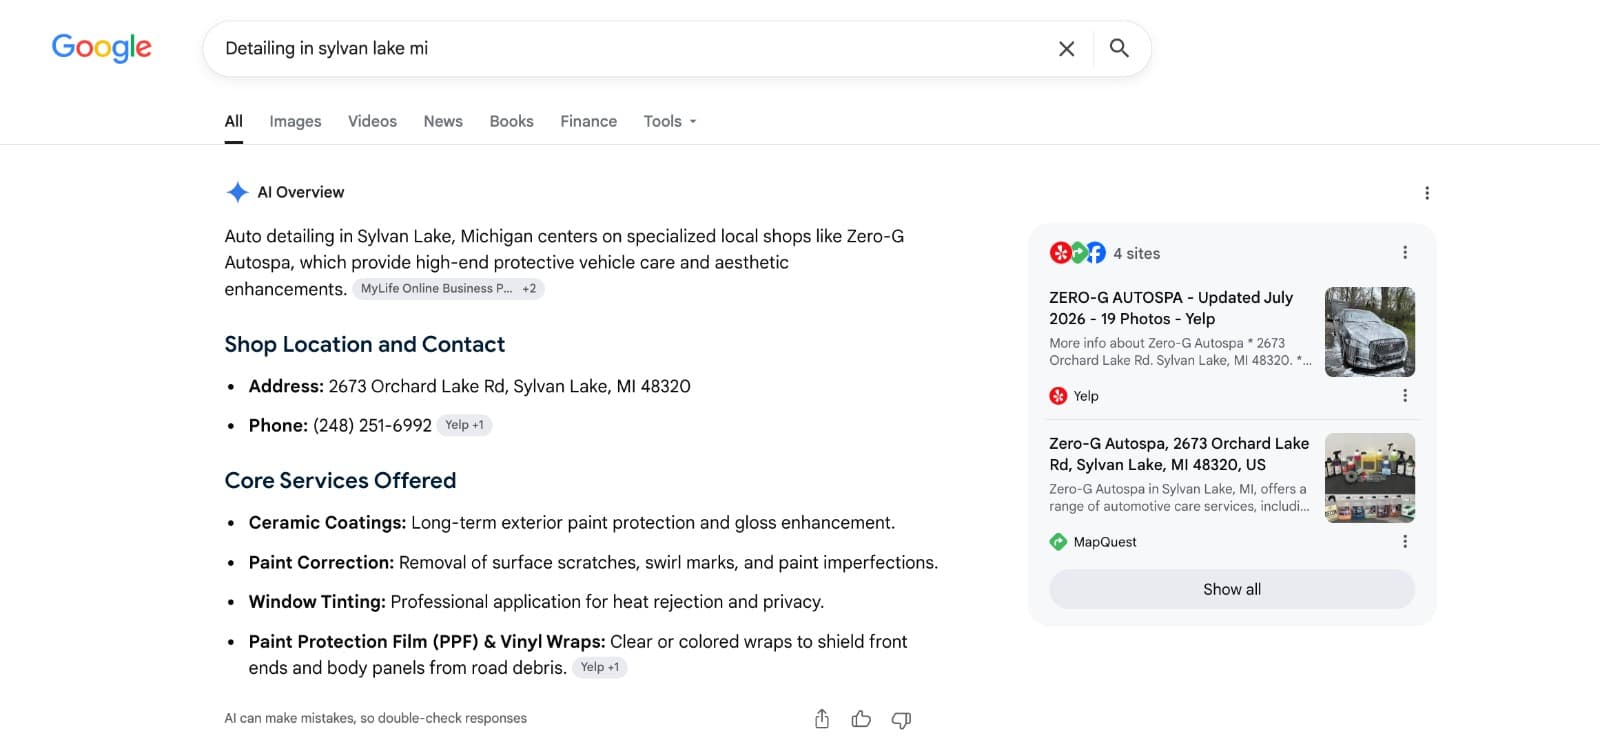Image resolution: width=1600 pixels, height=753 pixels.
Task: Click the AI Overview label text
Action: (301, 192)
